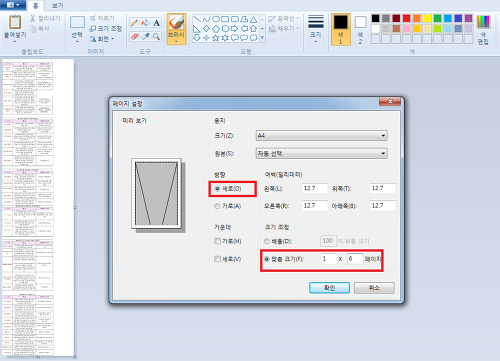The height and width of the screenshot is (361, 500).
Task: Click Resize (크기 조정) in the ribbon
Action: 106,29
